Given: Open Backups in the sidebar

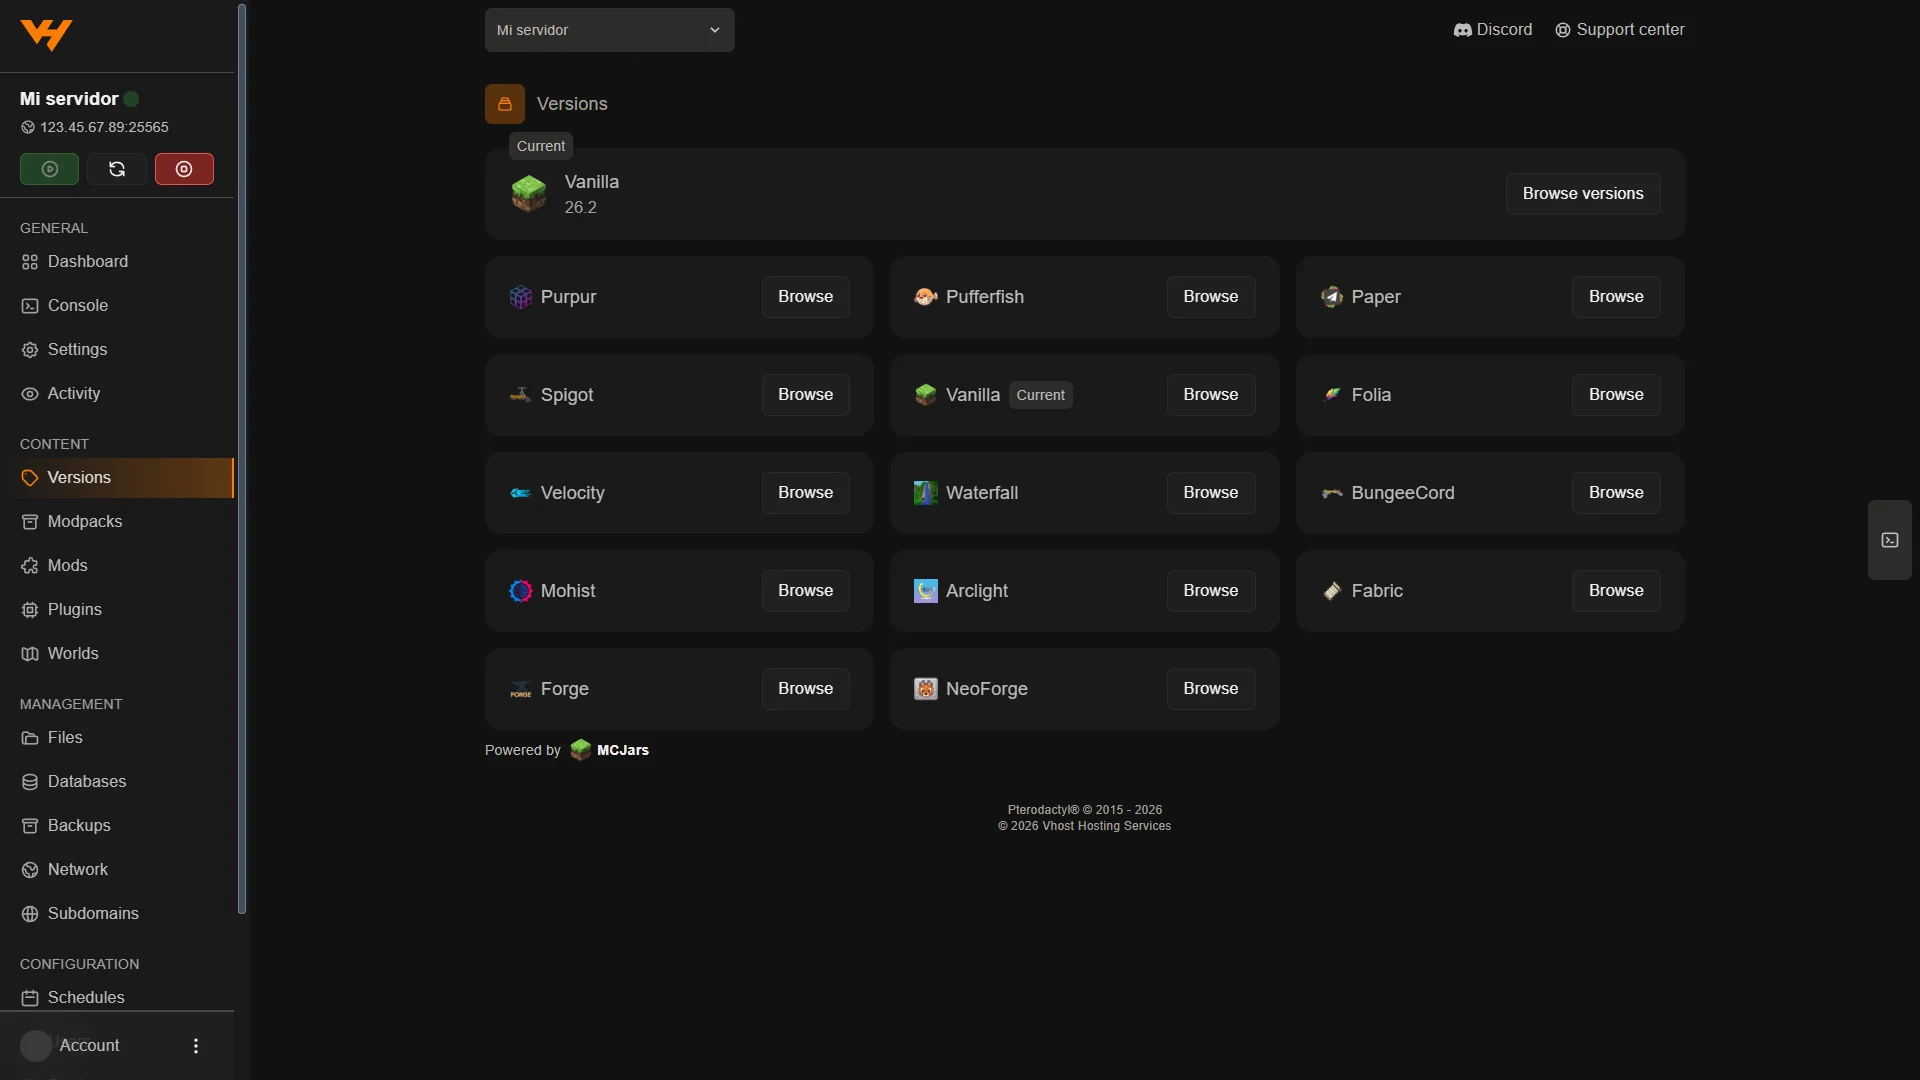Looking at the screenshot, I should pyautogui.click(x=117, y=826).
